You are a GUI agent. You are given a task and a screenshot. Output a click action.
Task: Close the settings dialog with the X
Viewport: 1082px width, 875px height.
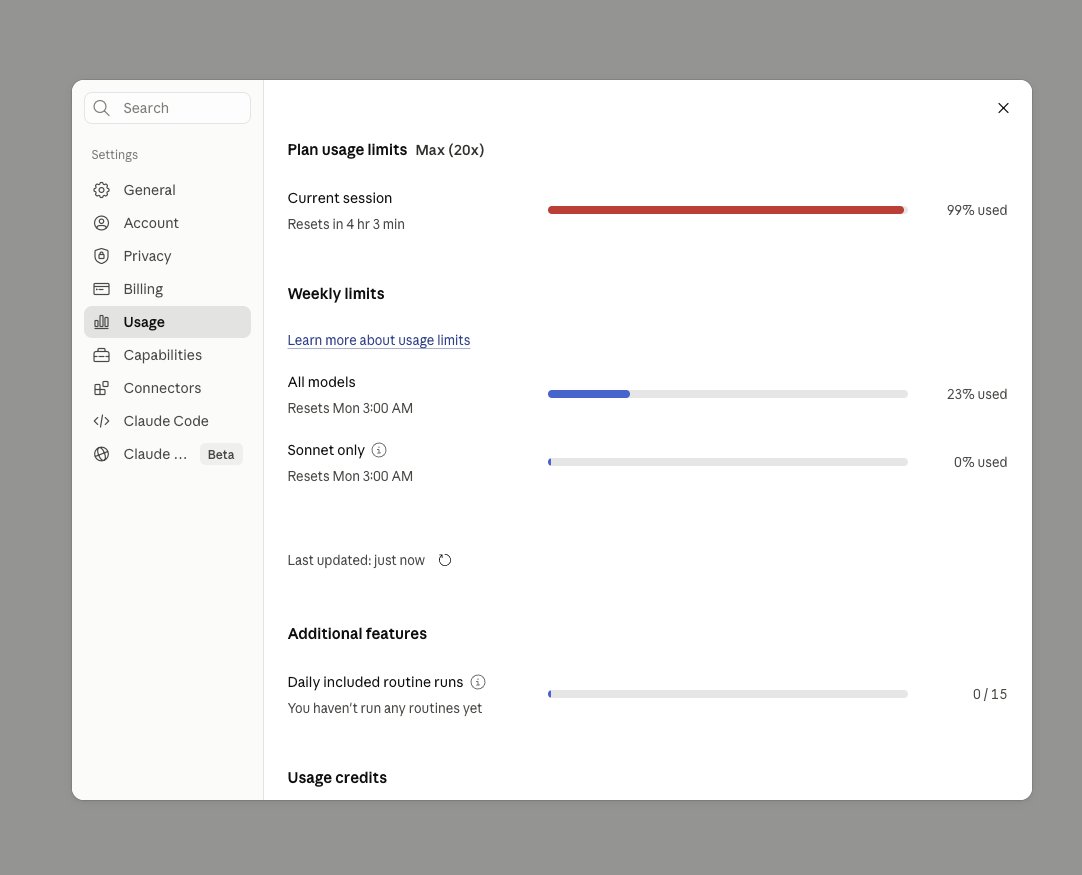(x=1003, y=108)
